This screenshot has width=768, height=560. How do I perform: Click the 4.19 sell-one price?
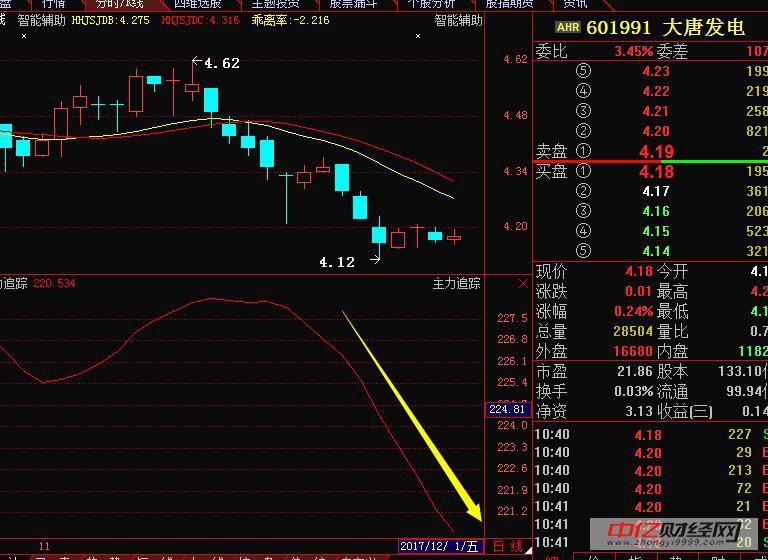coord(656,152)
